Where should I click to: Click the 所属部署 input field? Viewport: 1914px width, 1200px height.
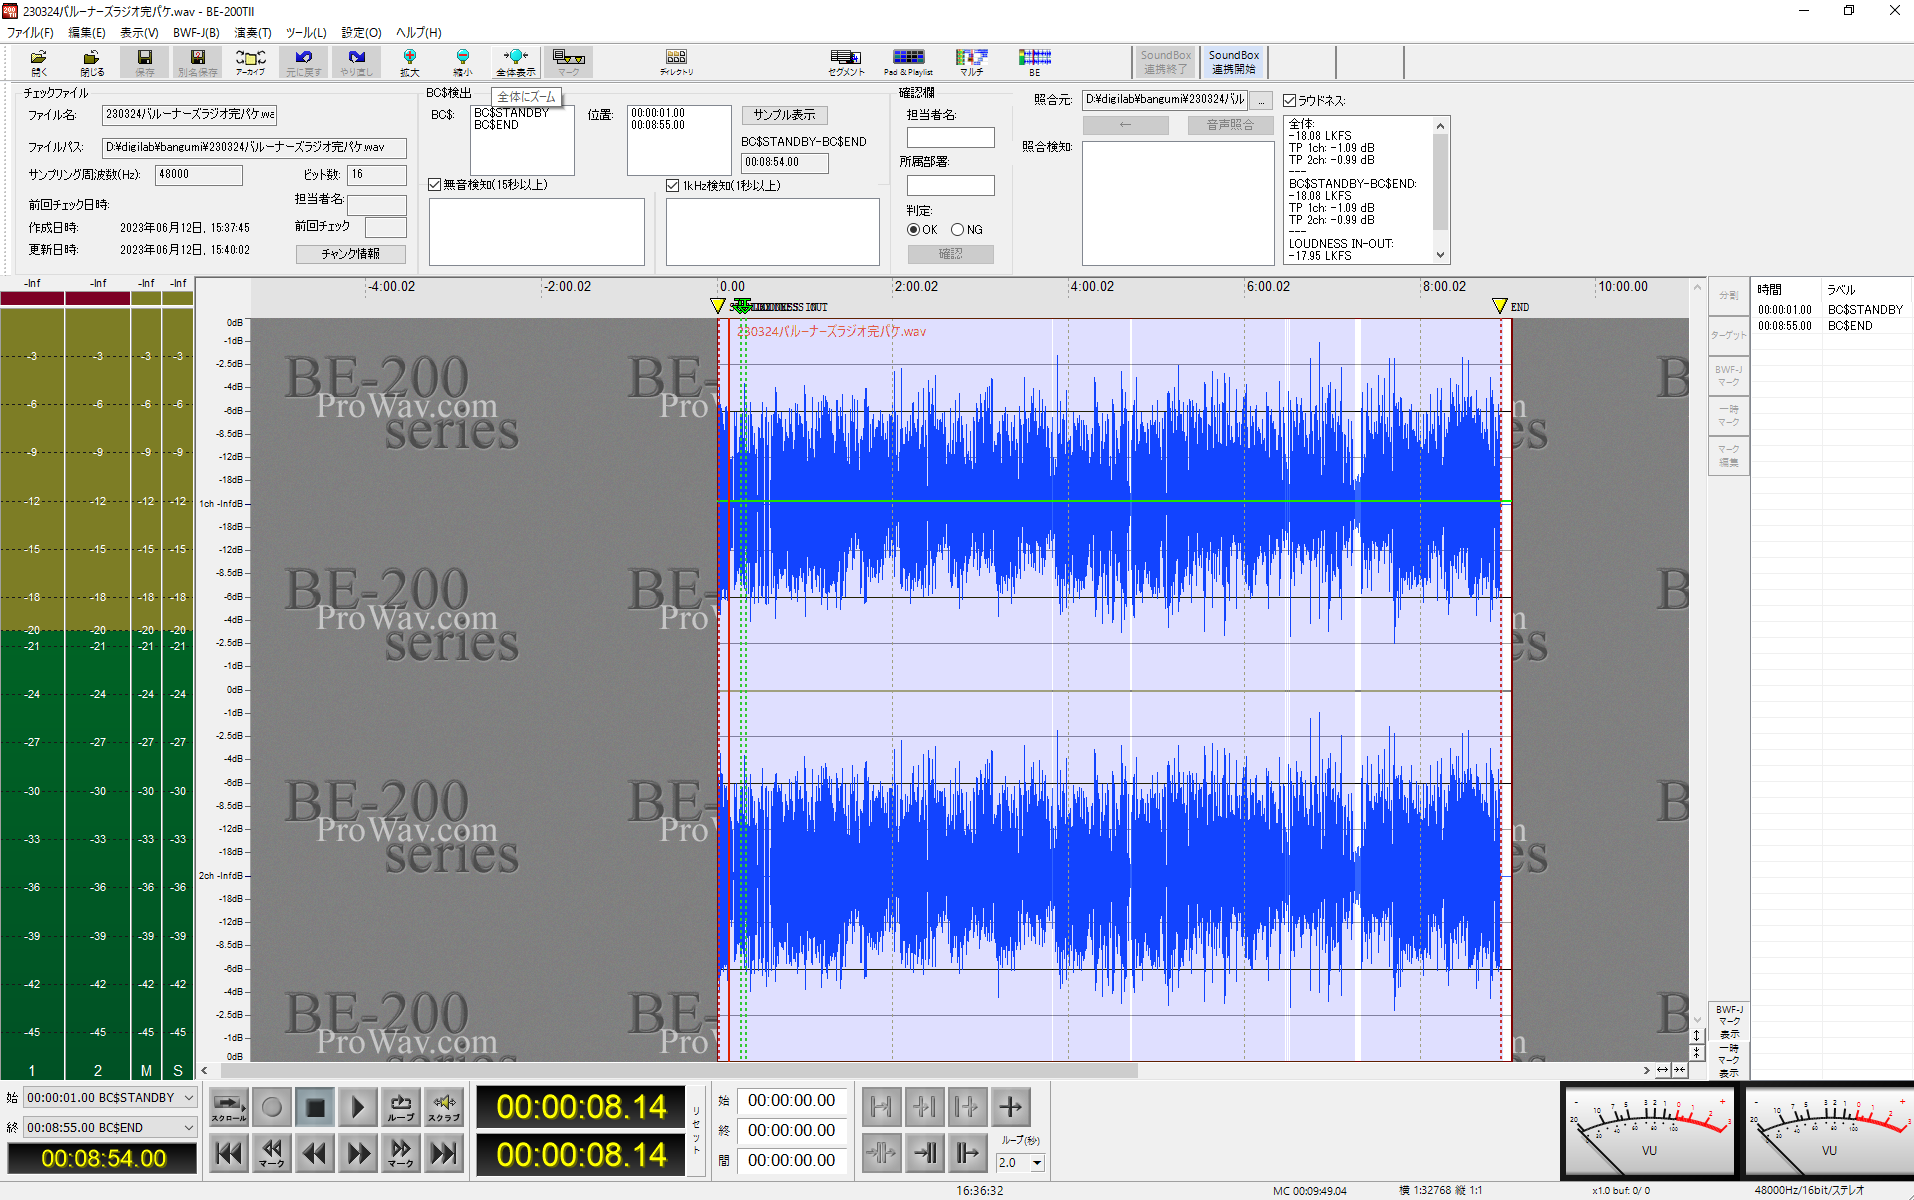[x=950, y=185]
